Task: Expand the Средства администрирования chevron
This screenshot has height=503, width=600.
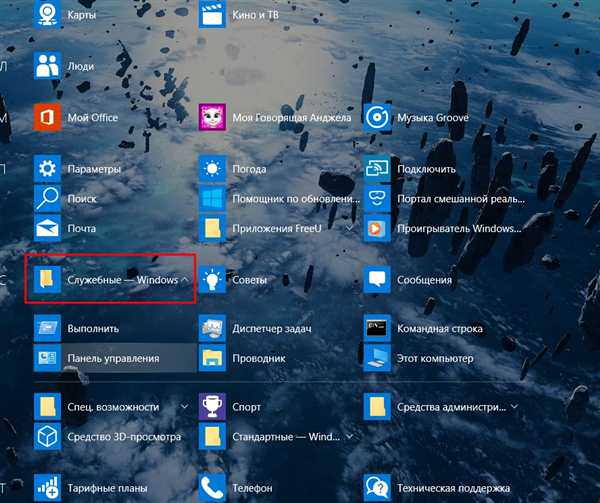Action: click(x=515, y=407)
